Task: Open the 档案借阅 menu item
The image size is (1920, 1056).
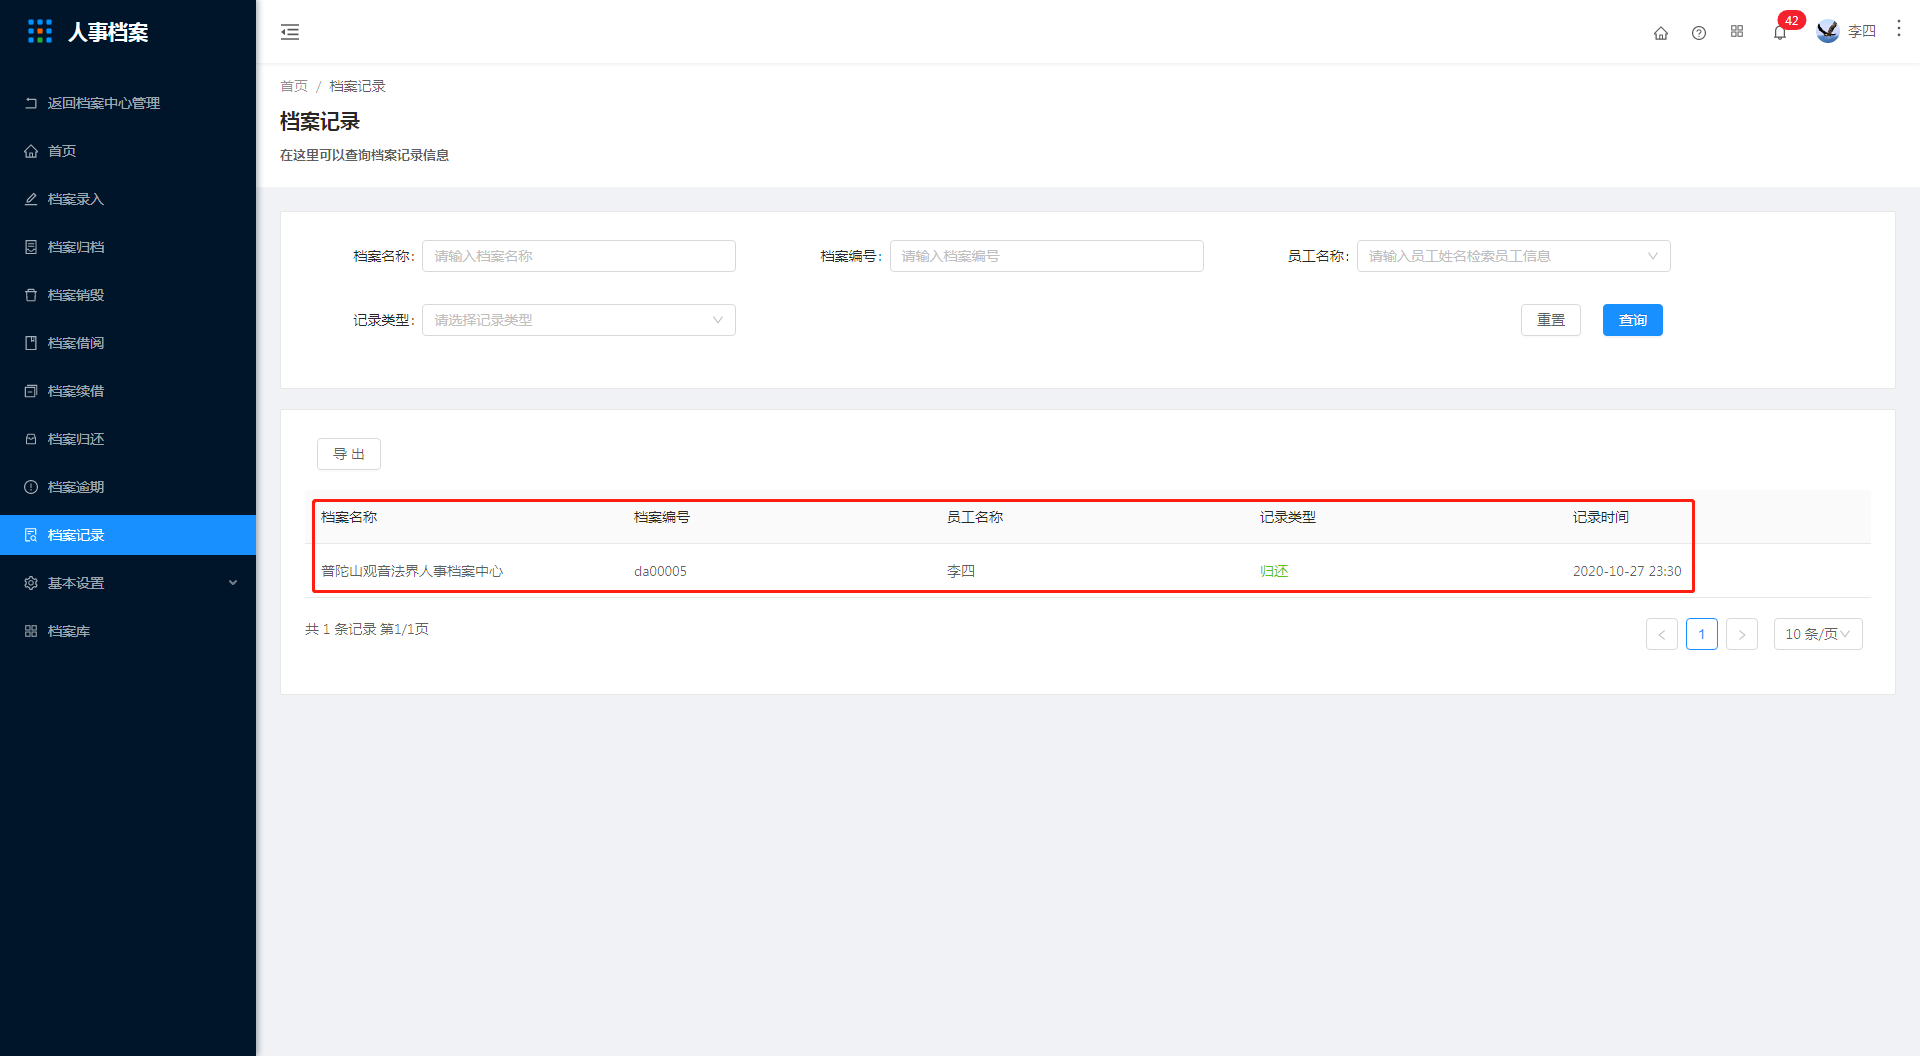Action: [128, 343]
